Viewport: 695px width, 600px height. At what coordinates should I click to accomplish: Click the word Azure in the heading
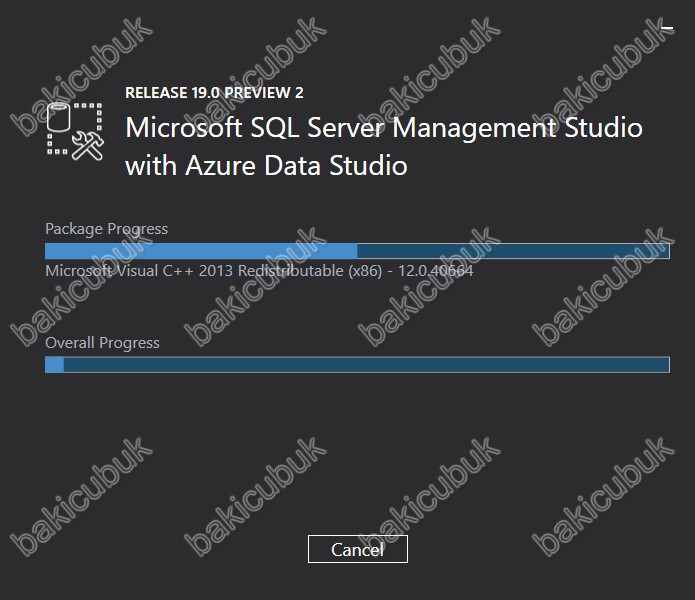(x=220, y=166)
